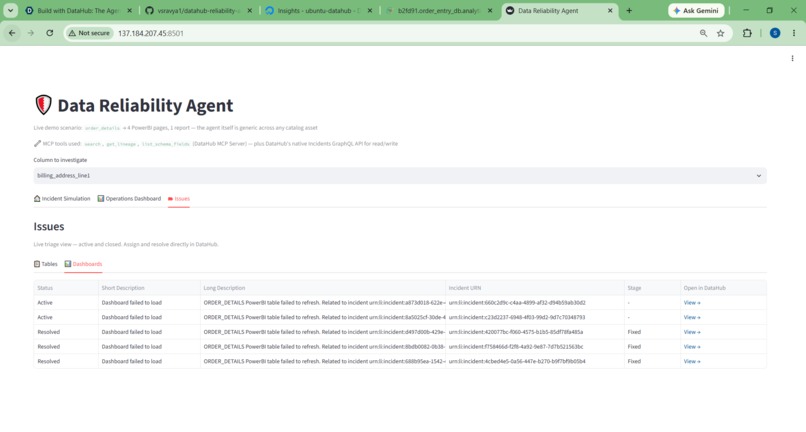This screenshot has height=432, width=806.
Task: Select the Dashboards sub-tab
Action: click(x=83, y=264)
